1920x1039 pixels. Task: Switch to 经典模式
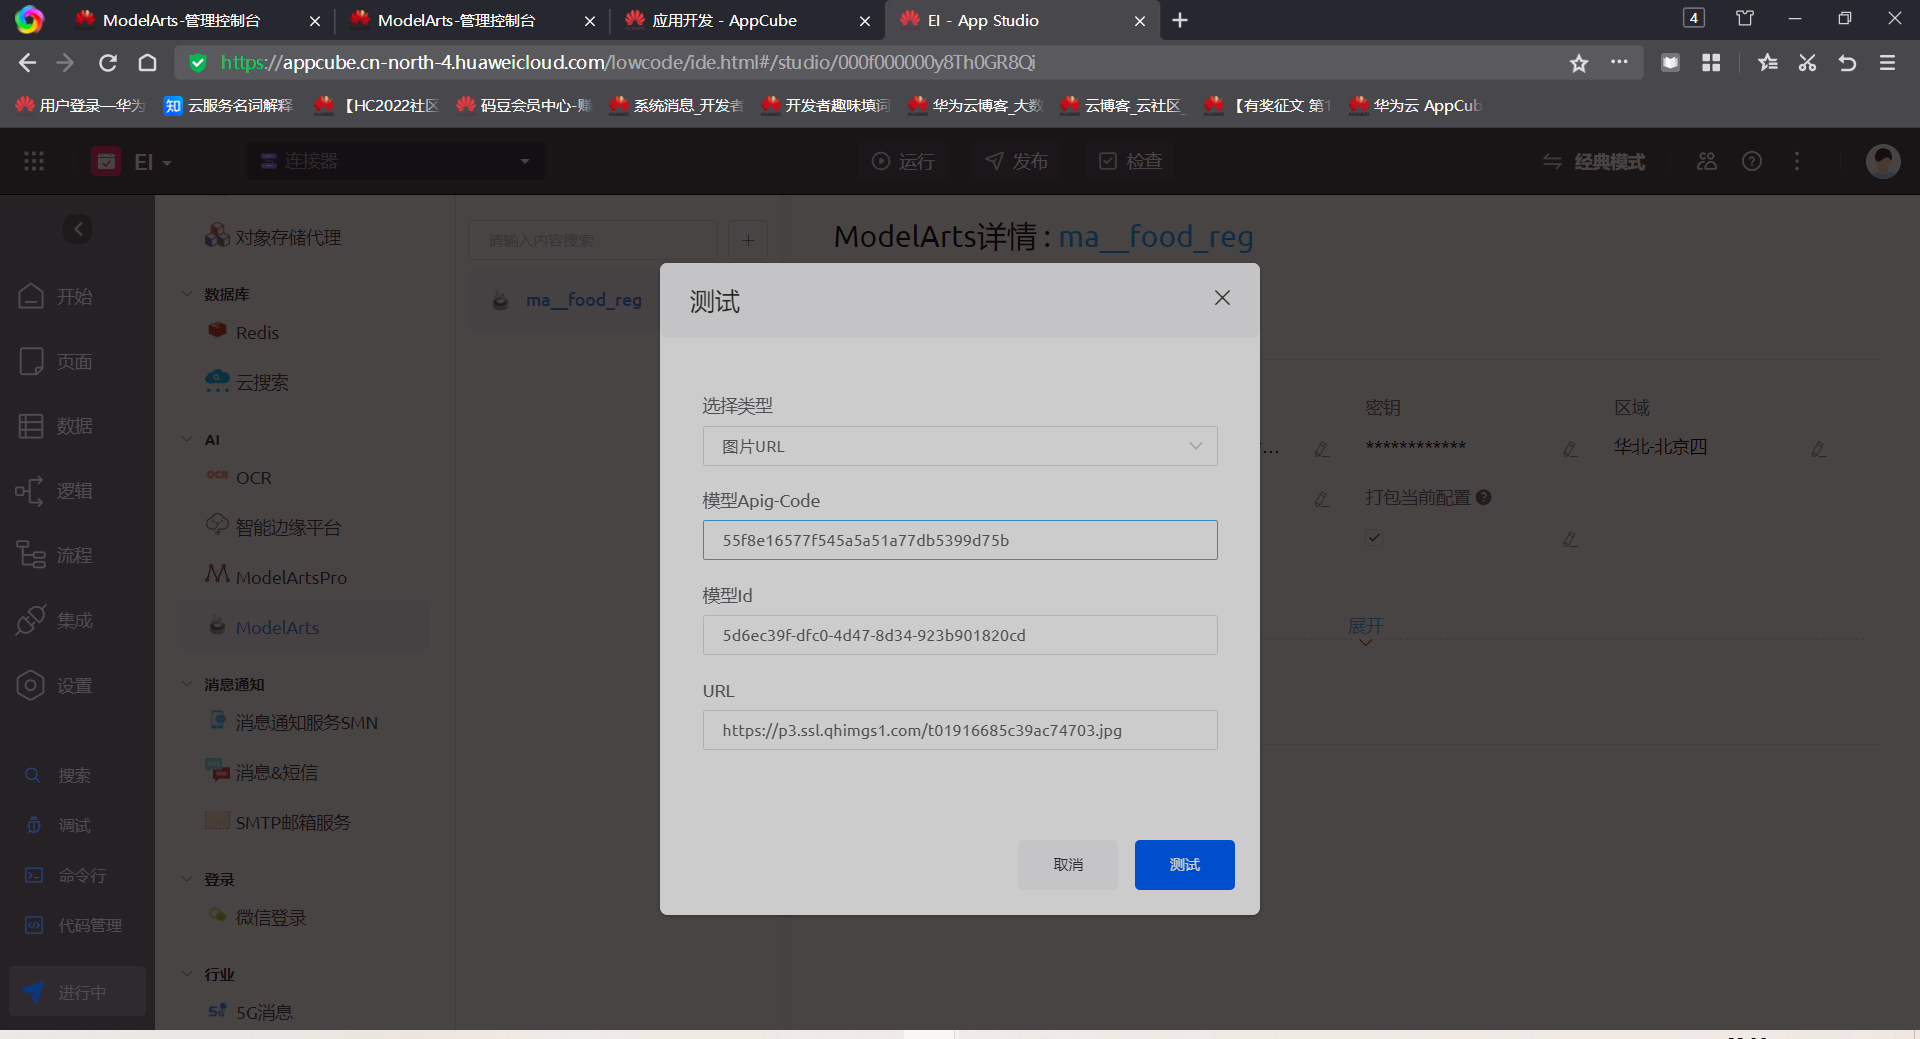point(1593,161)
